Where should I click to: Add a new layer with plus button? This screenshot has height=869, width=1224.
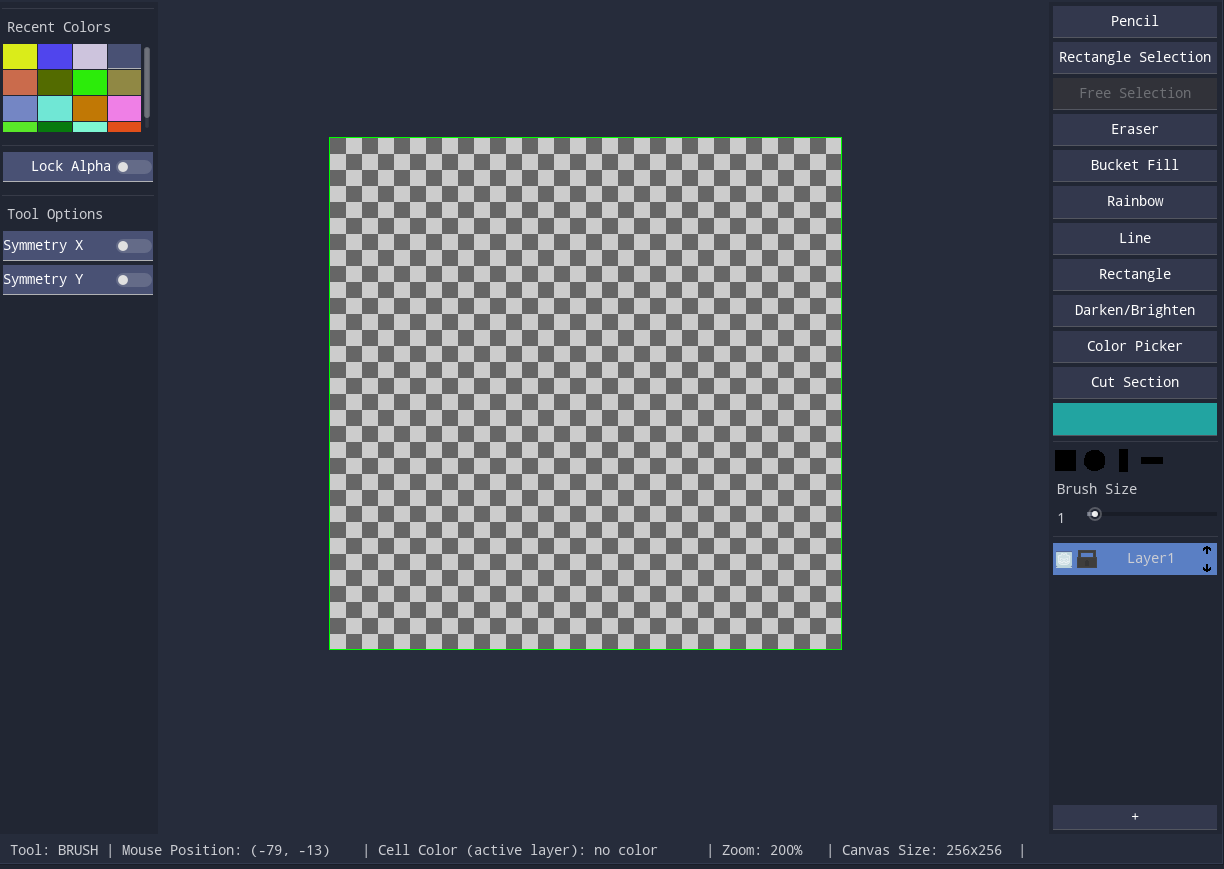click(x=1134, y=817)
